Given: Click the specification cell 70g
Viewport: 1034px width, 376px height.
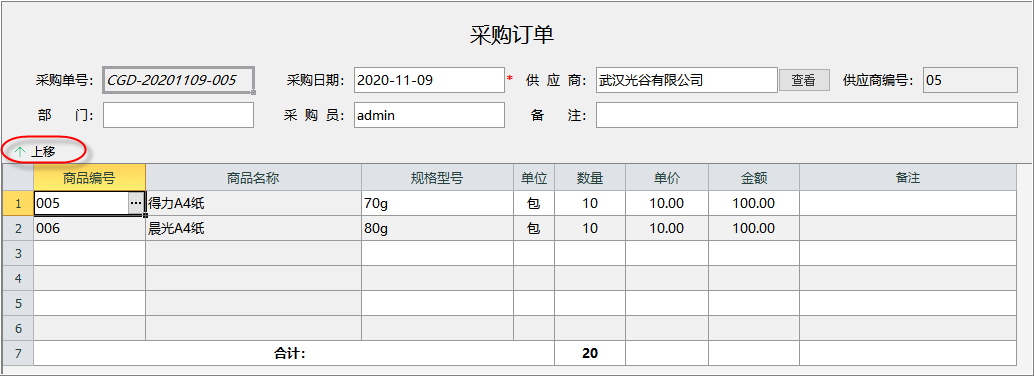Looking at the screenshot, I should point(438,203).
